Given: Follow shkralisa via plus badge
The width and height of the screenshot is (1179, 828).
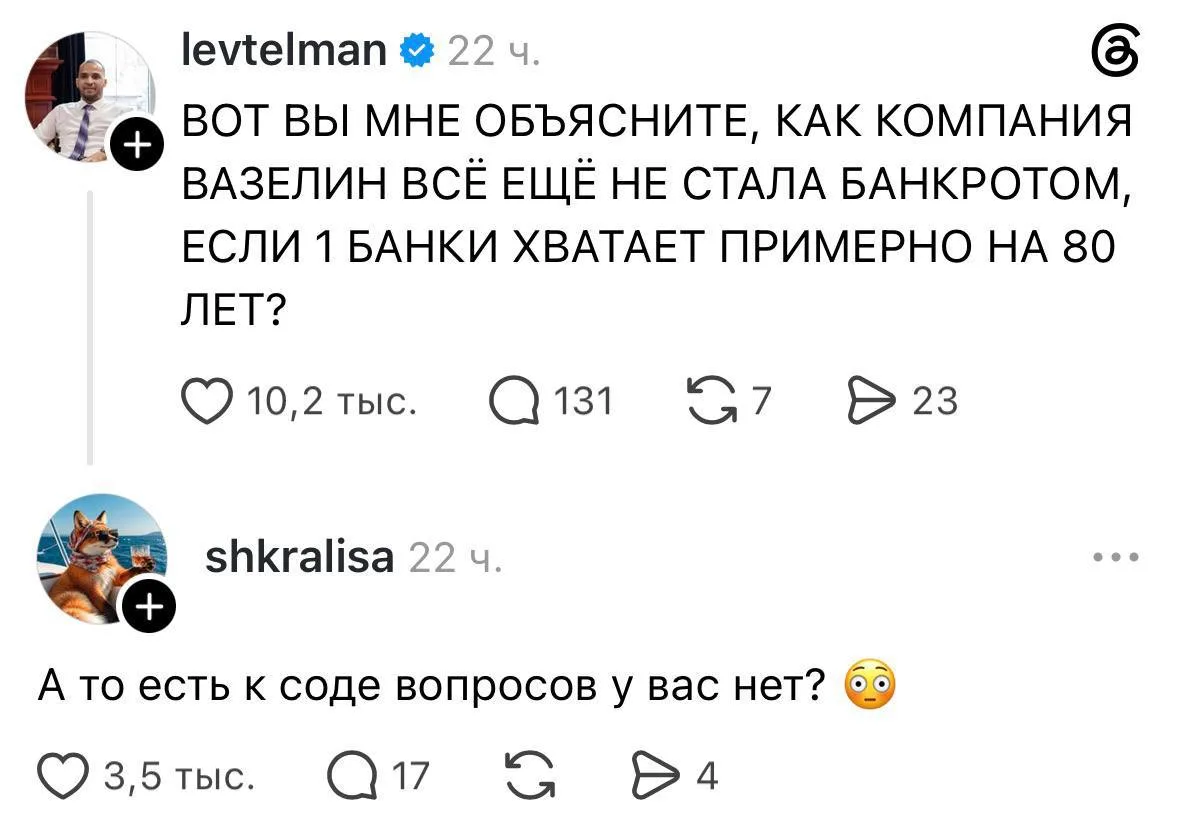Looking at the screenshot, I should (x=149, y=605).
